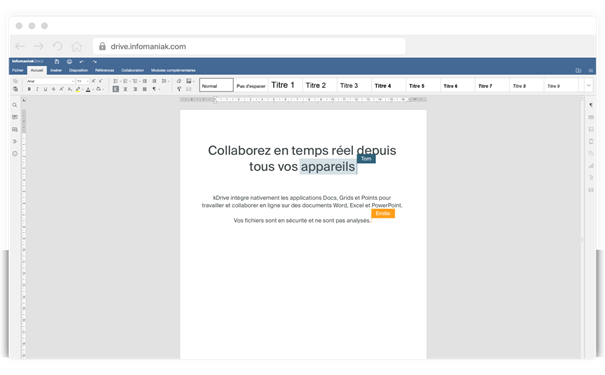Open chart settings in right sidebar
This screenshot has width=605, height=375.
pos(591,166)
